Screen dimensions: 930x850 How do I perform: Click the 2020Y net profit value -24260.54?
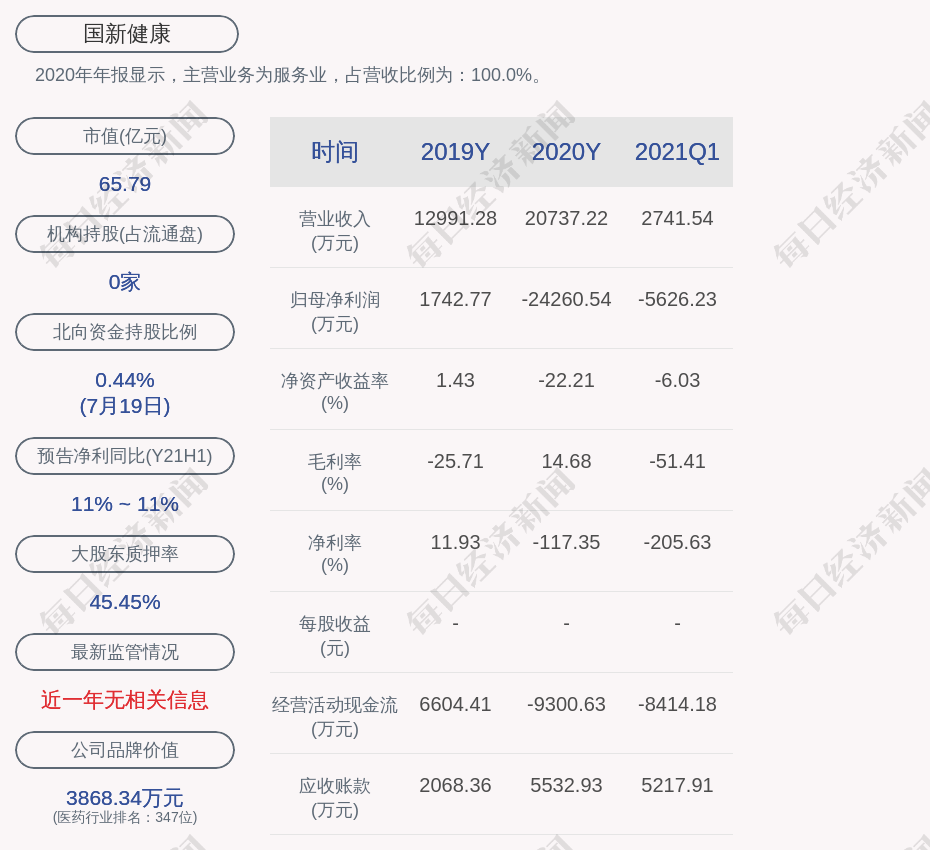coord(566,299)
